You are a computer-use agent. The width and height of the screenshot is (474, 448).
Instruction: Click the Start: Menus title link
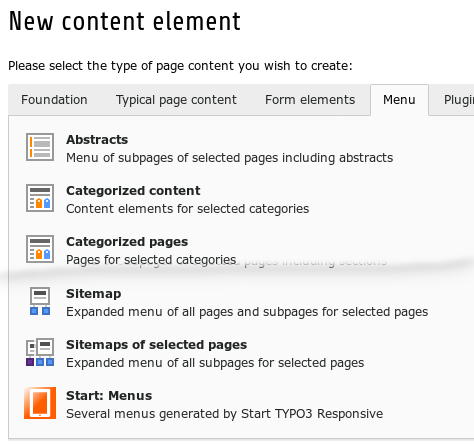[x=109, y=396]
